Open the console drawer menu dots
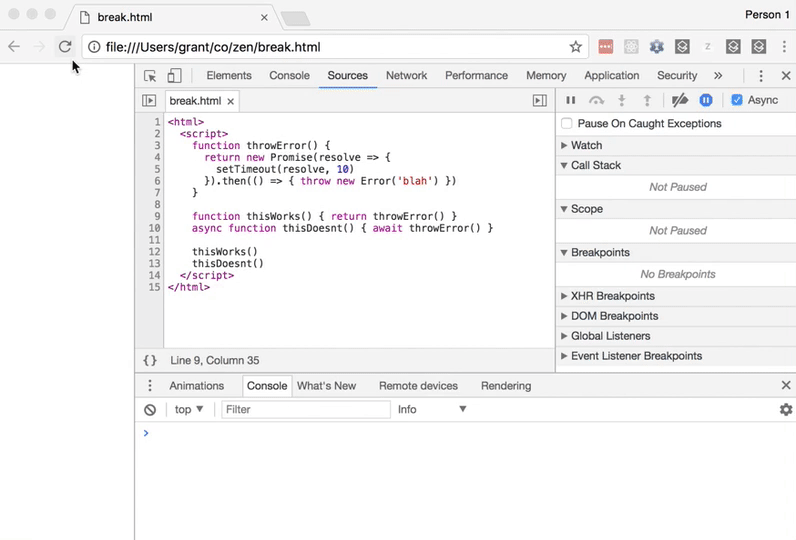 coord(150,386)
